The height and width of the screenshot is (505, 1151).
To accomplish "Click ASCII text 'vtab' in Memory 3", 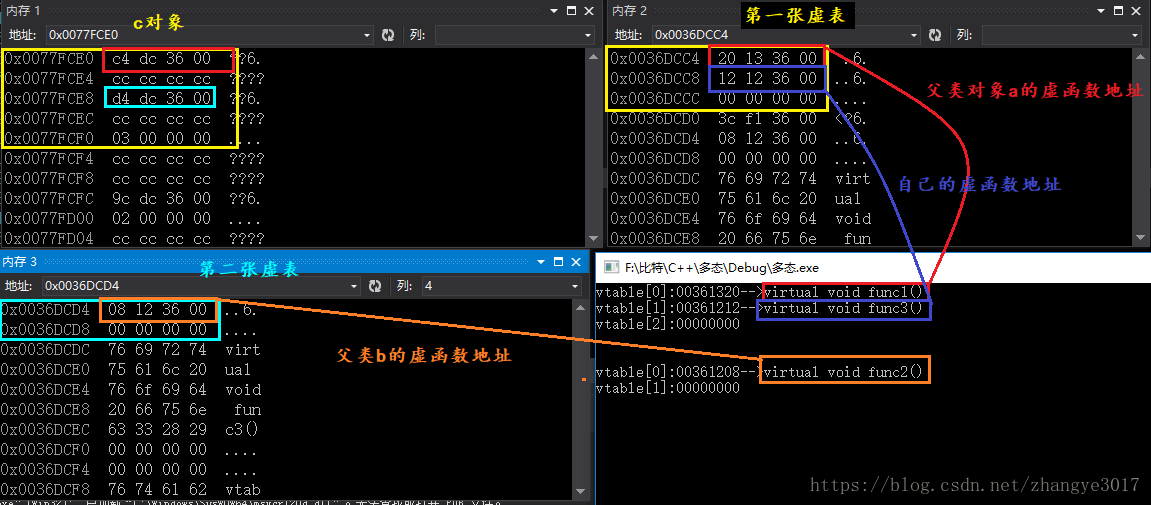I will [243, 489].
